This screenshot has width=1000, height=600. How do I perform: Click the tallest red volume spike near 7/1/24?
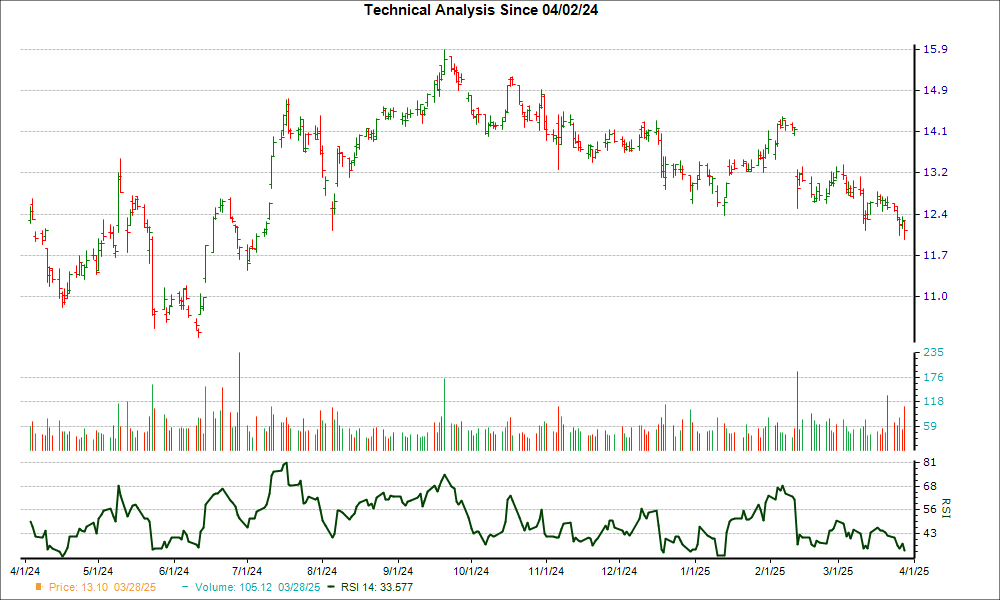[239, 401]
